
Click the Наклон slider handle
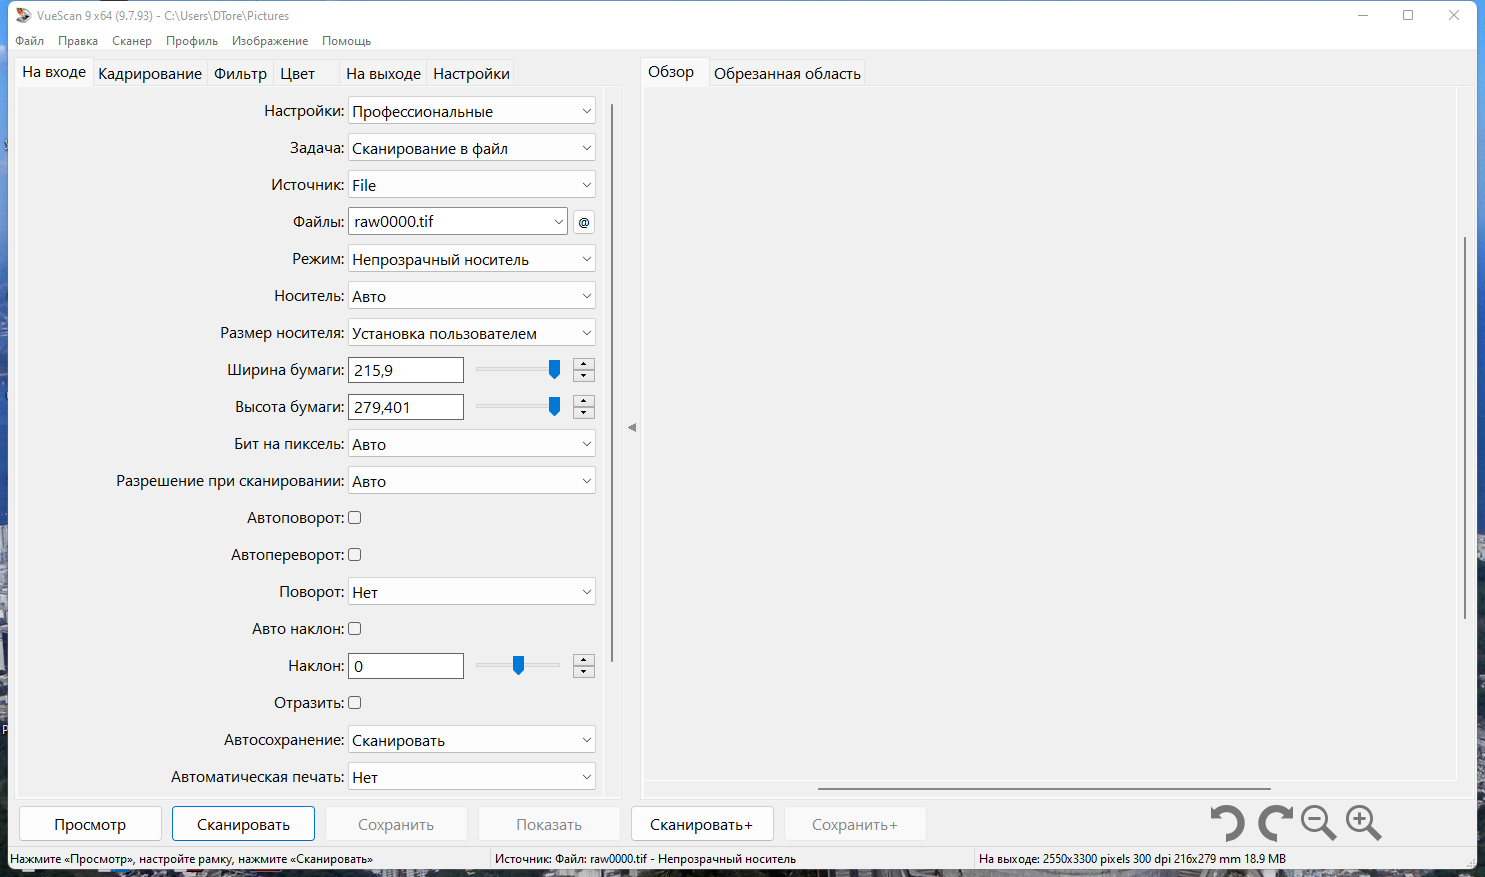(518, 666)
